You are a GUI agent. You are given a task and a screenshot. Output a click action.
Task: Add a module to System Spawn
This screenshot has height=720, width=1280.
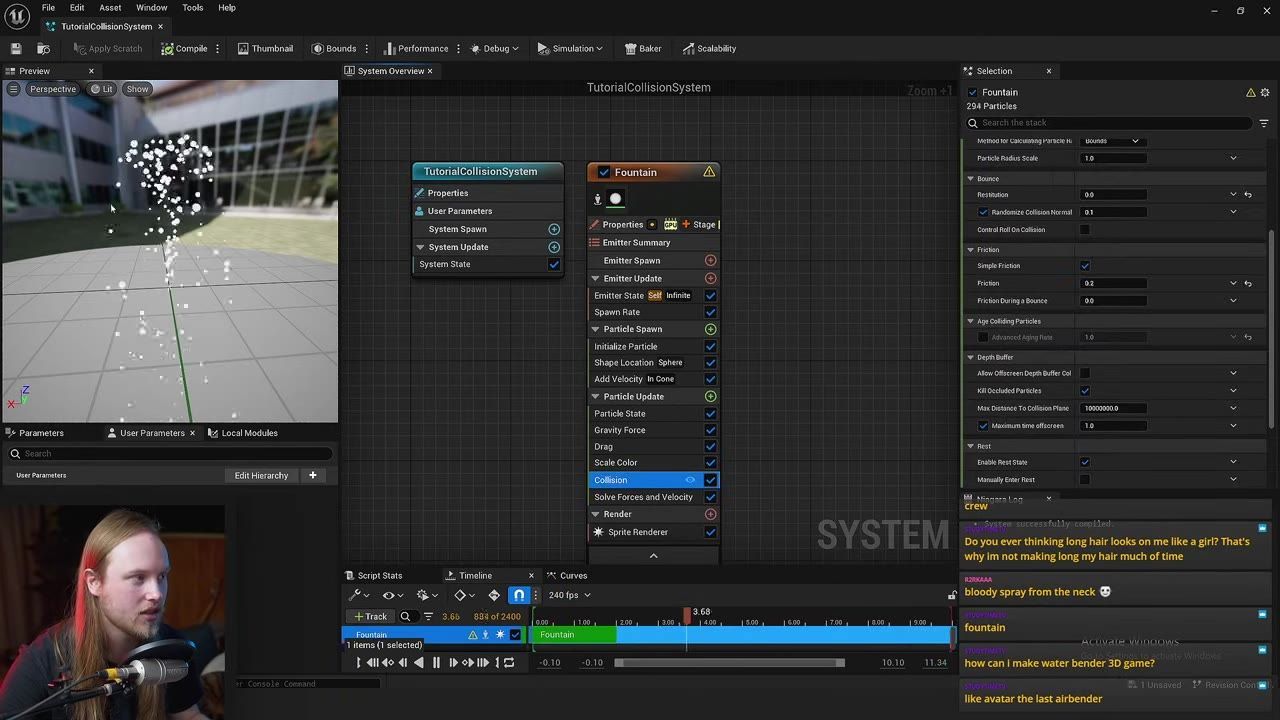554,229
